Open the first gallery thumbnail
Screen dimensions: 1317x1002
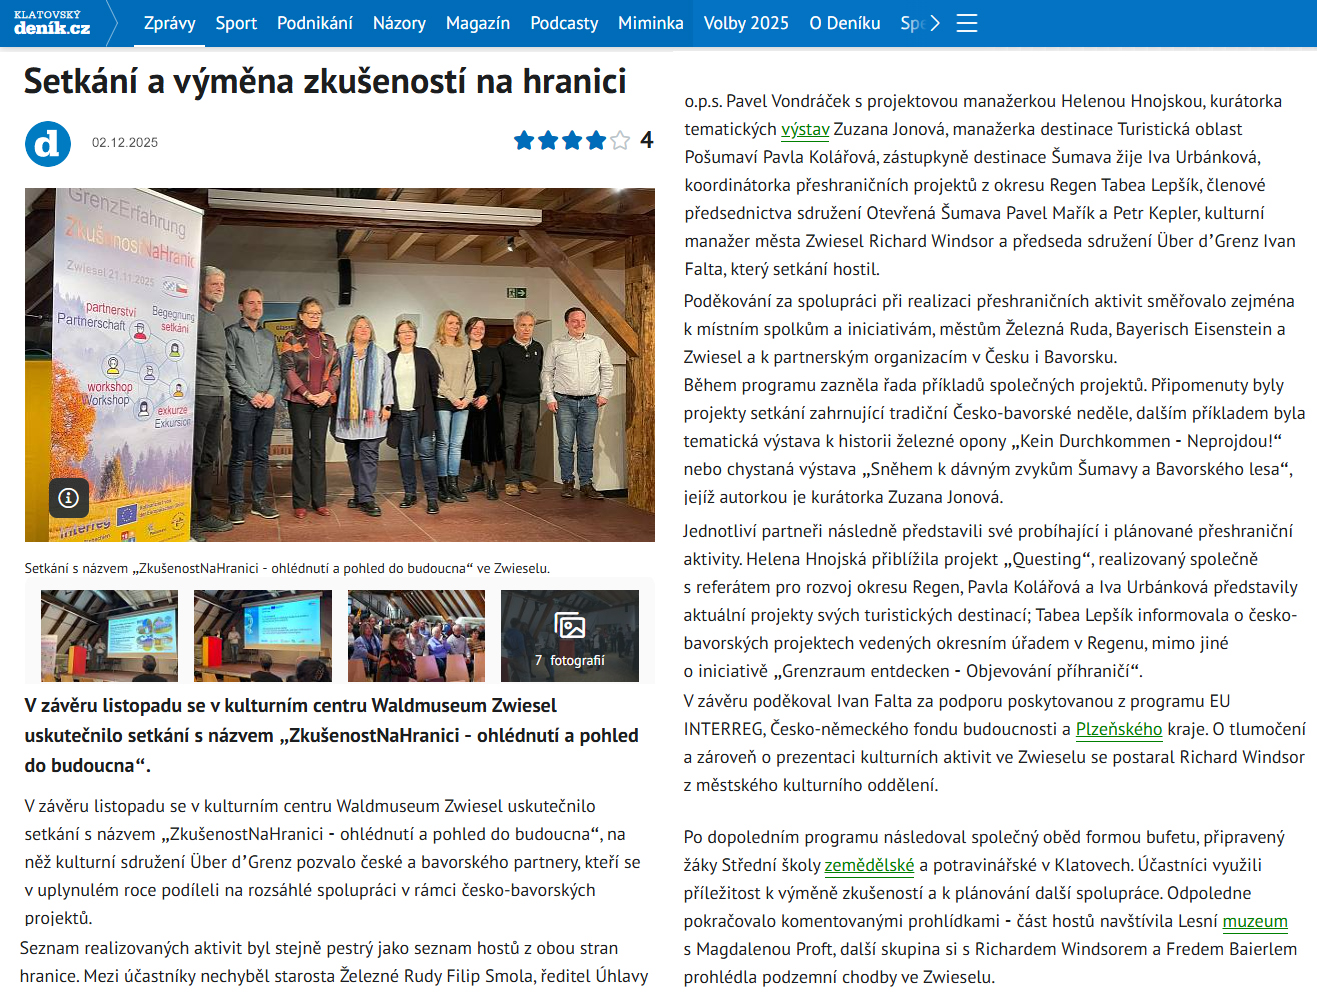tap(109, 636)
